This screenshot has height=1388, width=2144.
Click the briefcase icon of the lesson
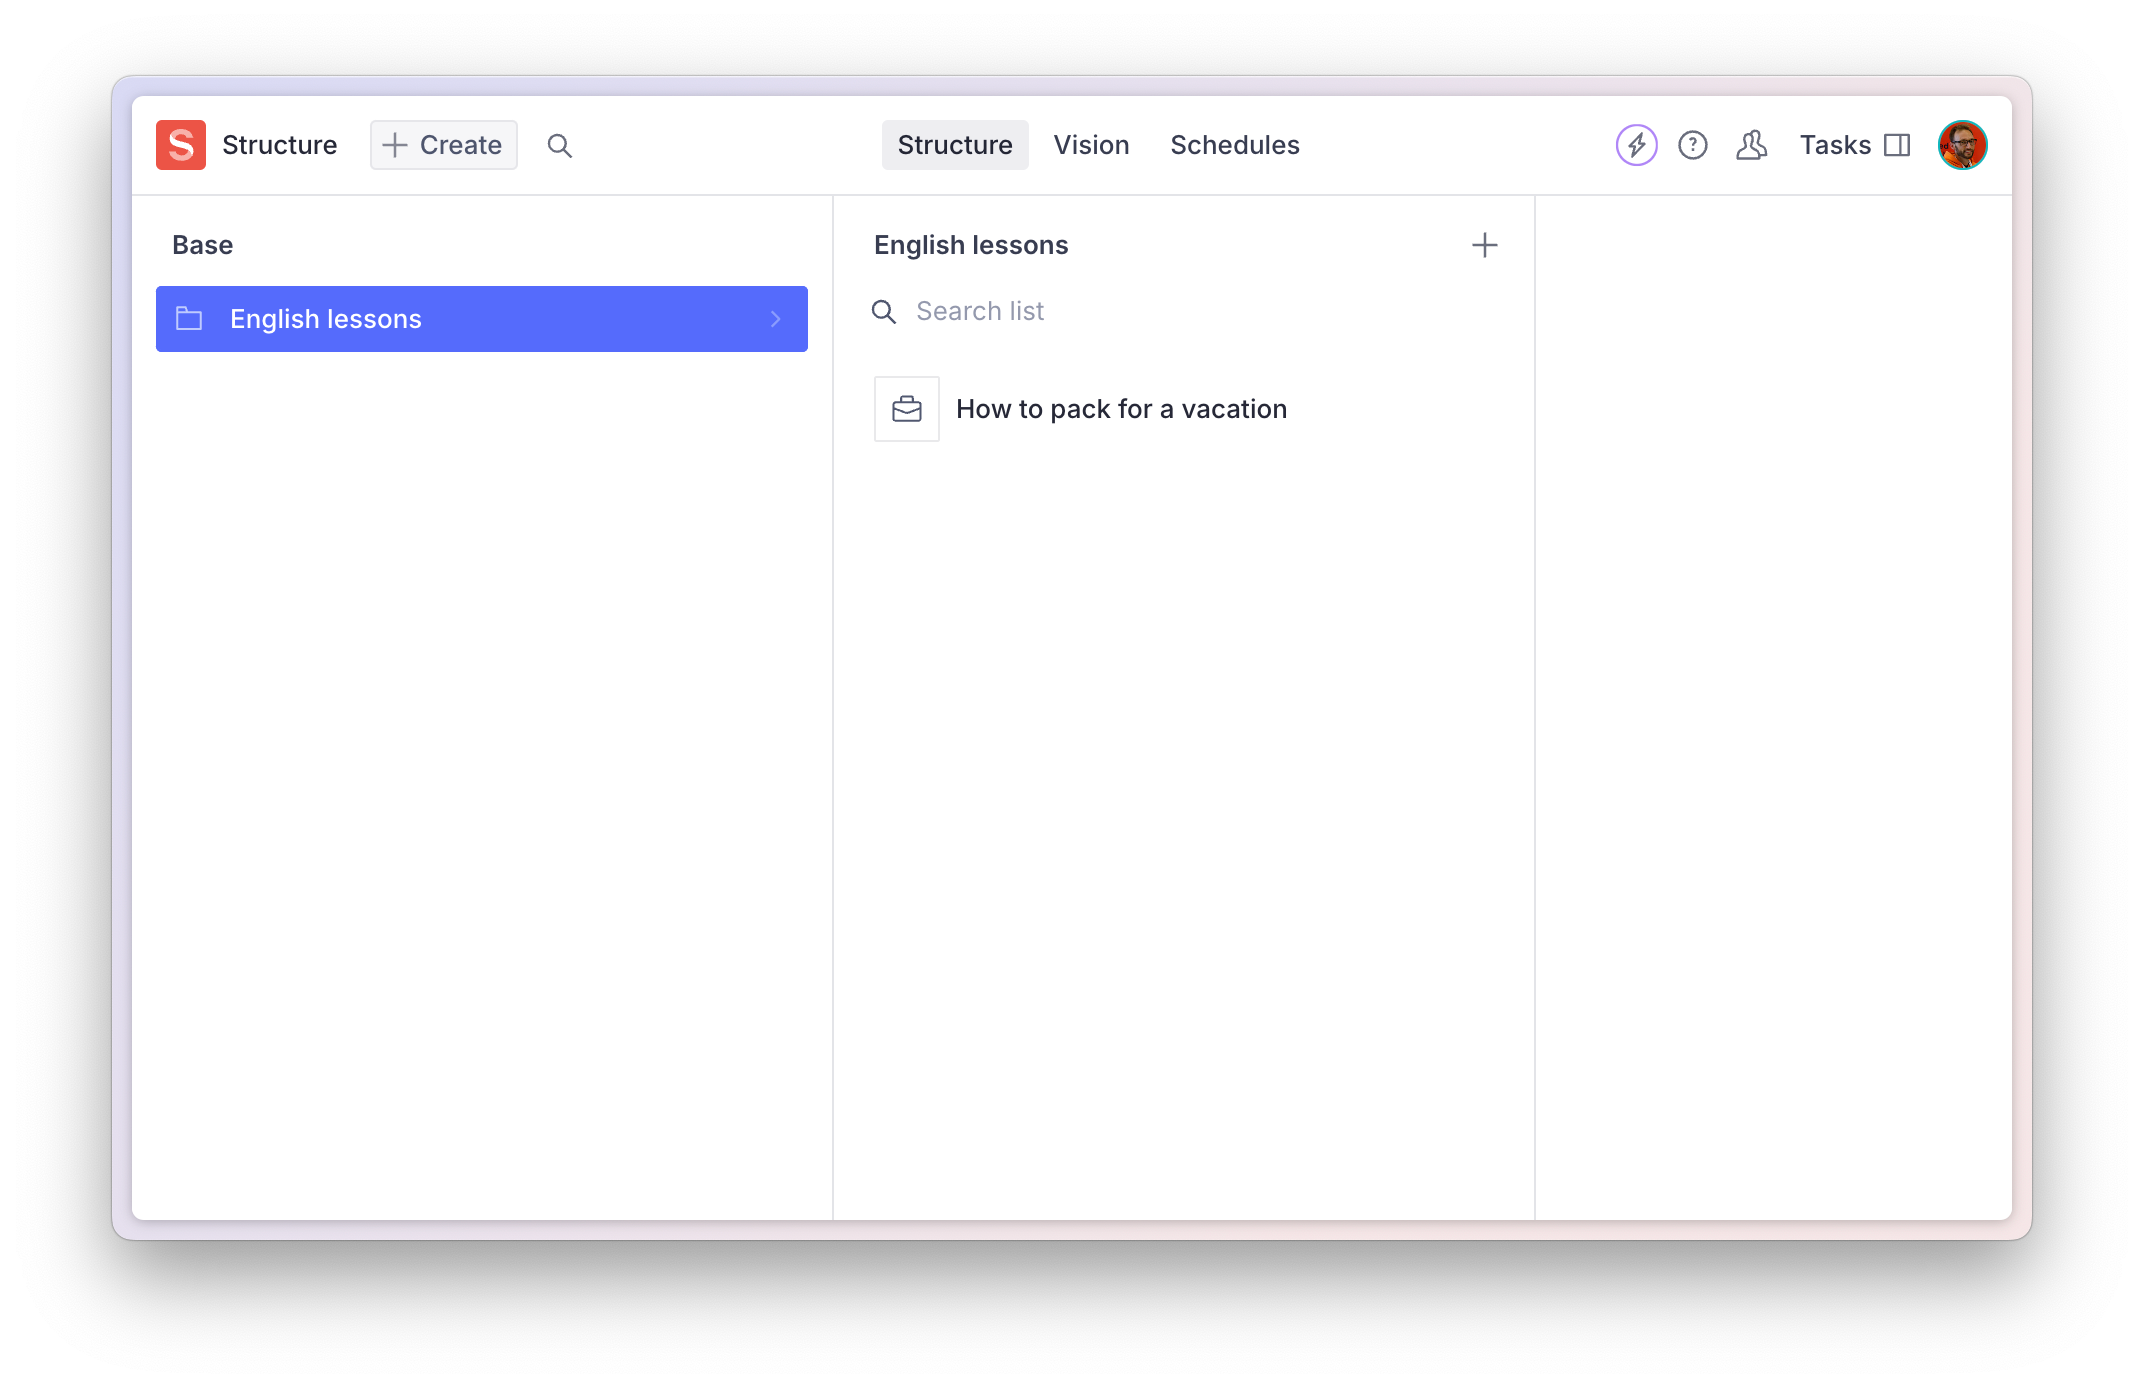coord(907,409)
